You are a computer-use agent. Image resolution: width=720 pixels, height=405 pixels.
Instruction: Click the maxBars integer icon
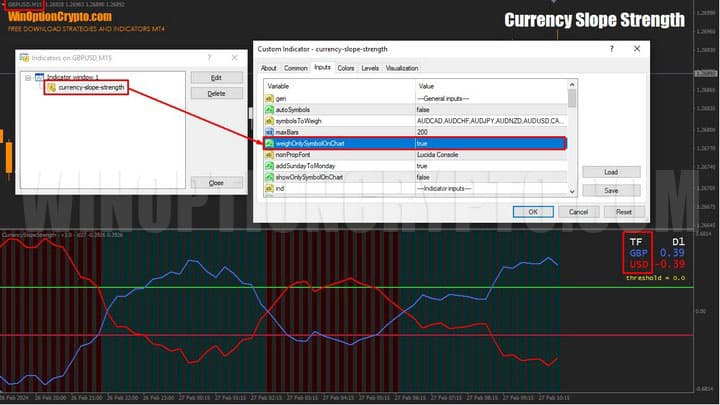click(x=270, y=132)
